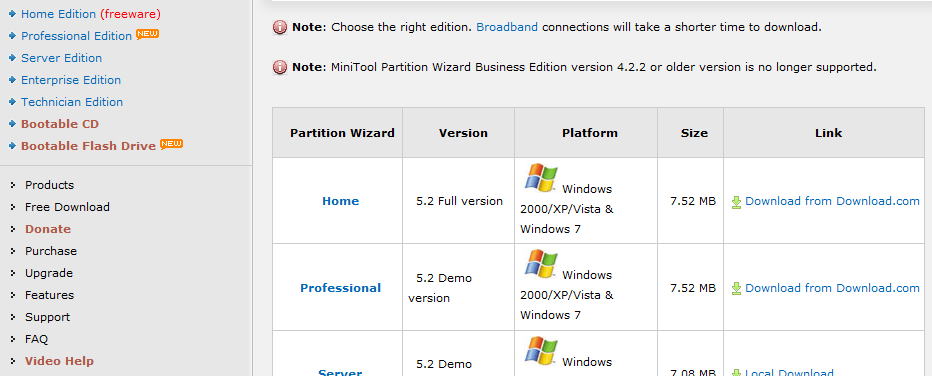Select Server Edition in the sidebar
This screenshot has height=376, width=932.
[x=61, y=58]
